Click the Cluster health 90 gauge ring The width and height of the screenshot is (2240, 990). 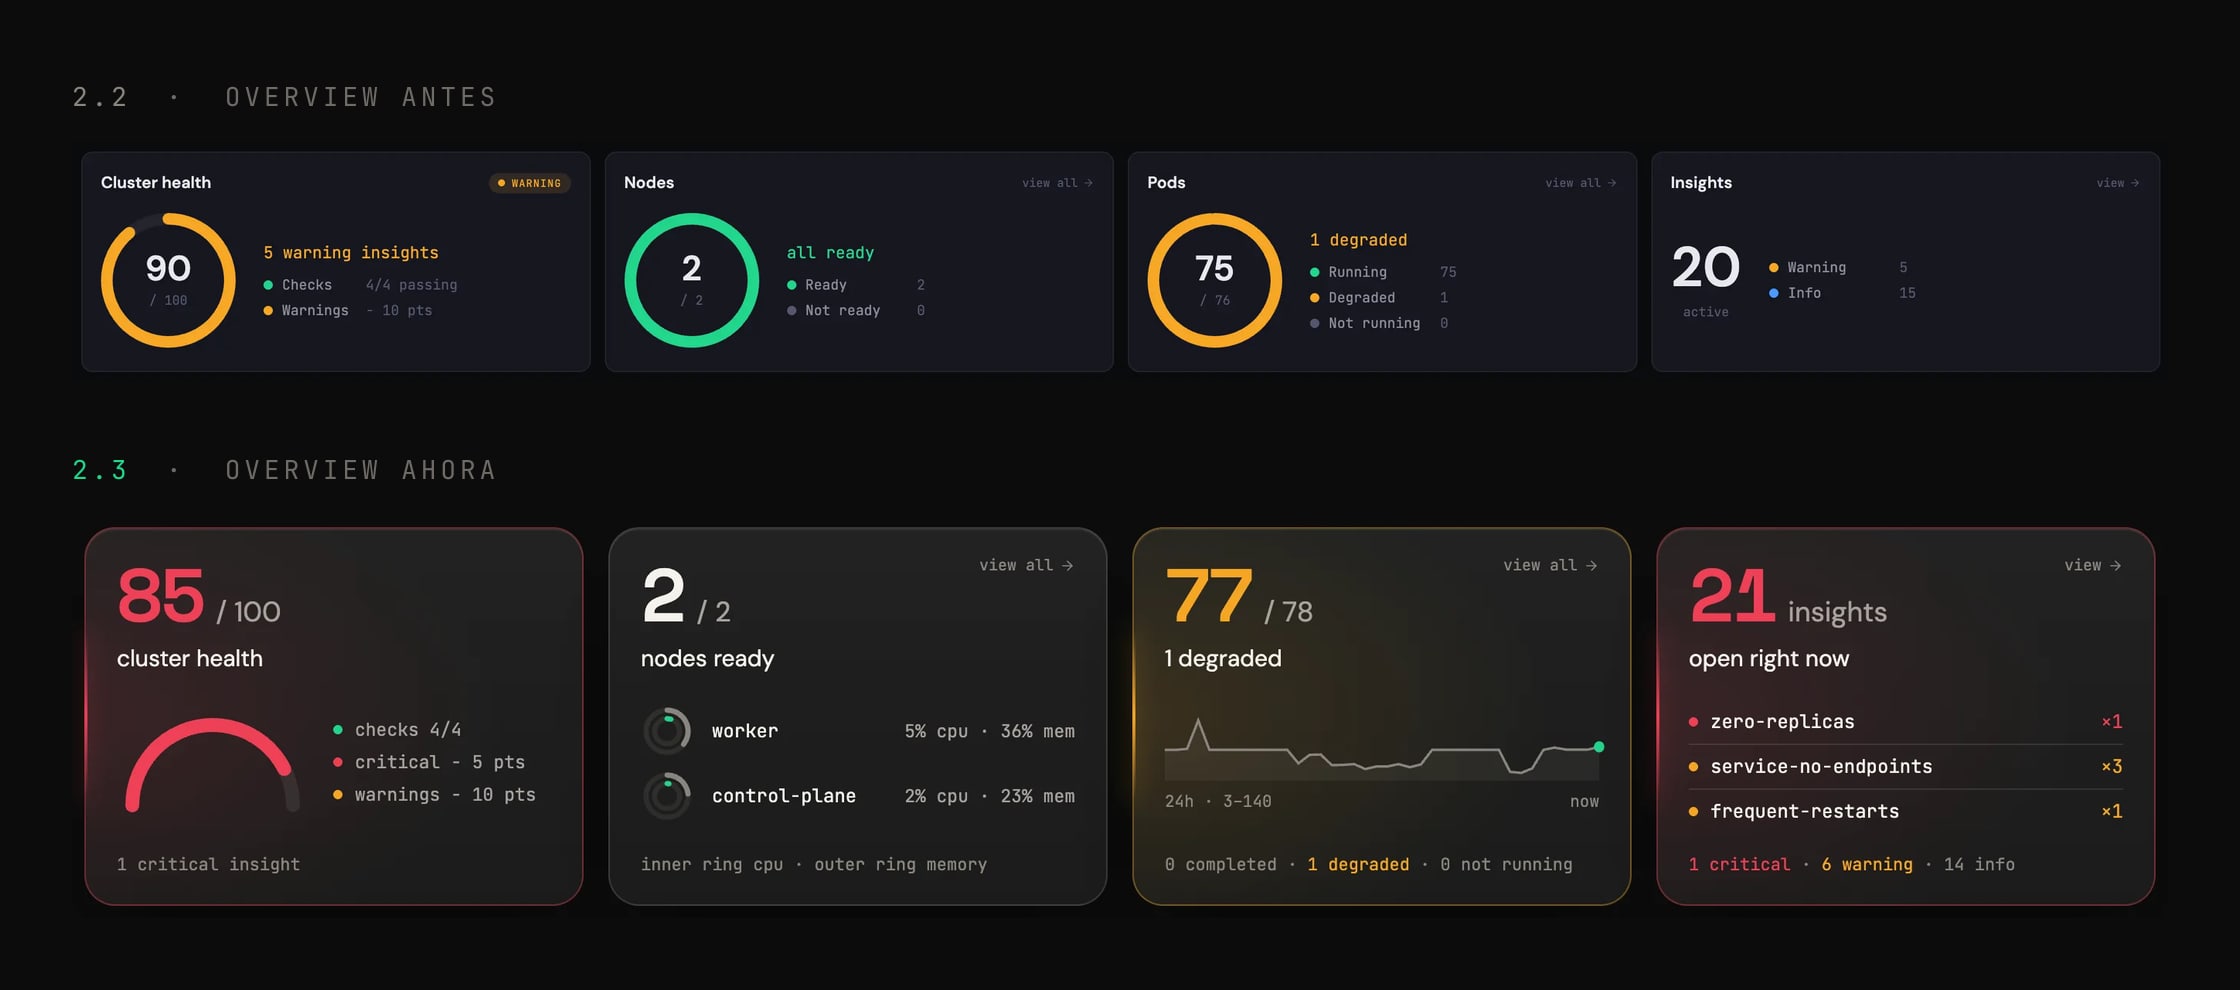(x=168, y=280)
